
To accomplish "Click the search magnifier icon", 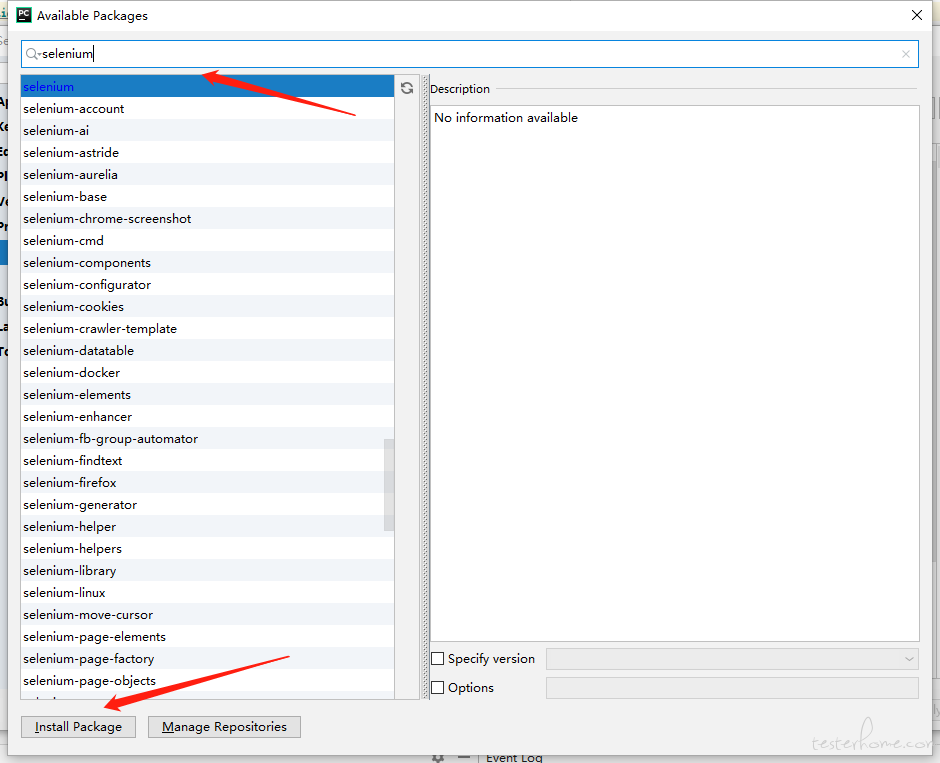I will click(x=32, y=54).
